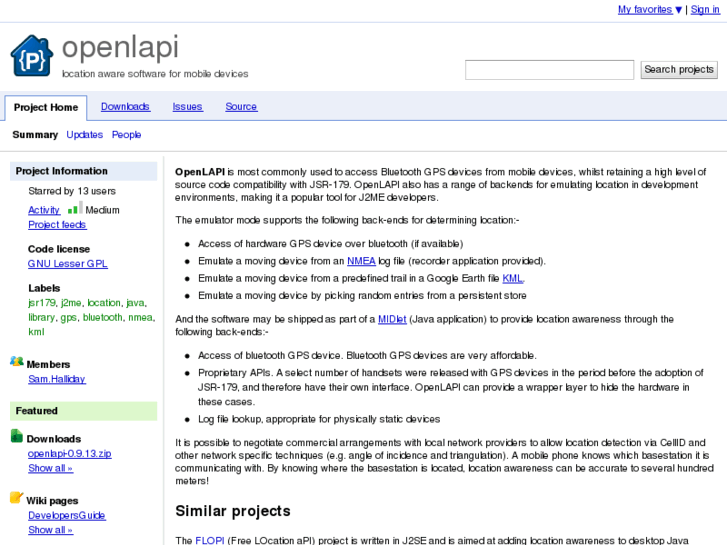Click the 'Similar projects' heading
Image resolution: width=727 pixels, height=545 pixels.
pos(233,511)
